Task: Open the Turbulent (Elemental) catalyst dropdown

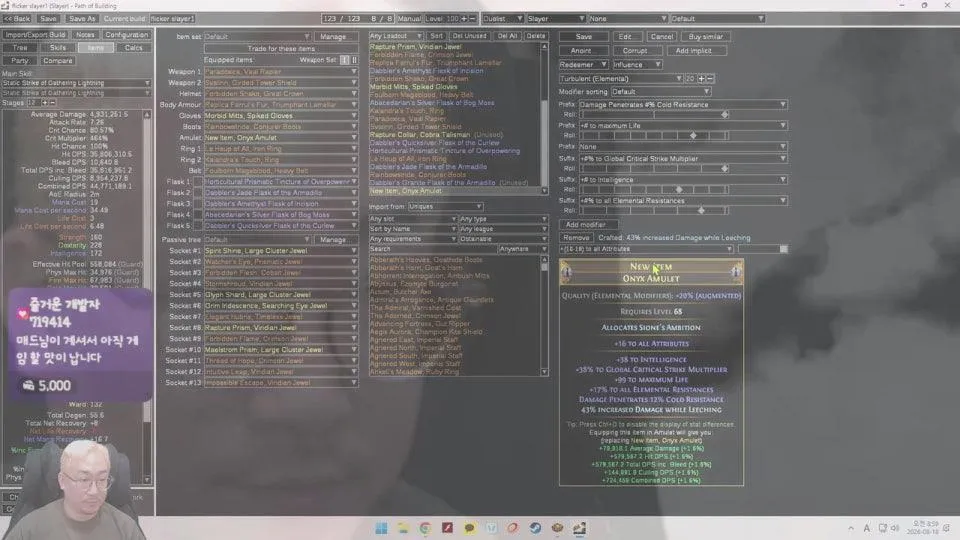Action: point(621,79)
